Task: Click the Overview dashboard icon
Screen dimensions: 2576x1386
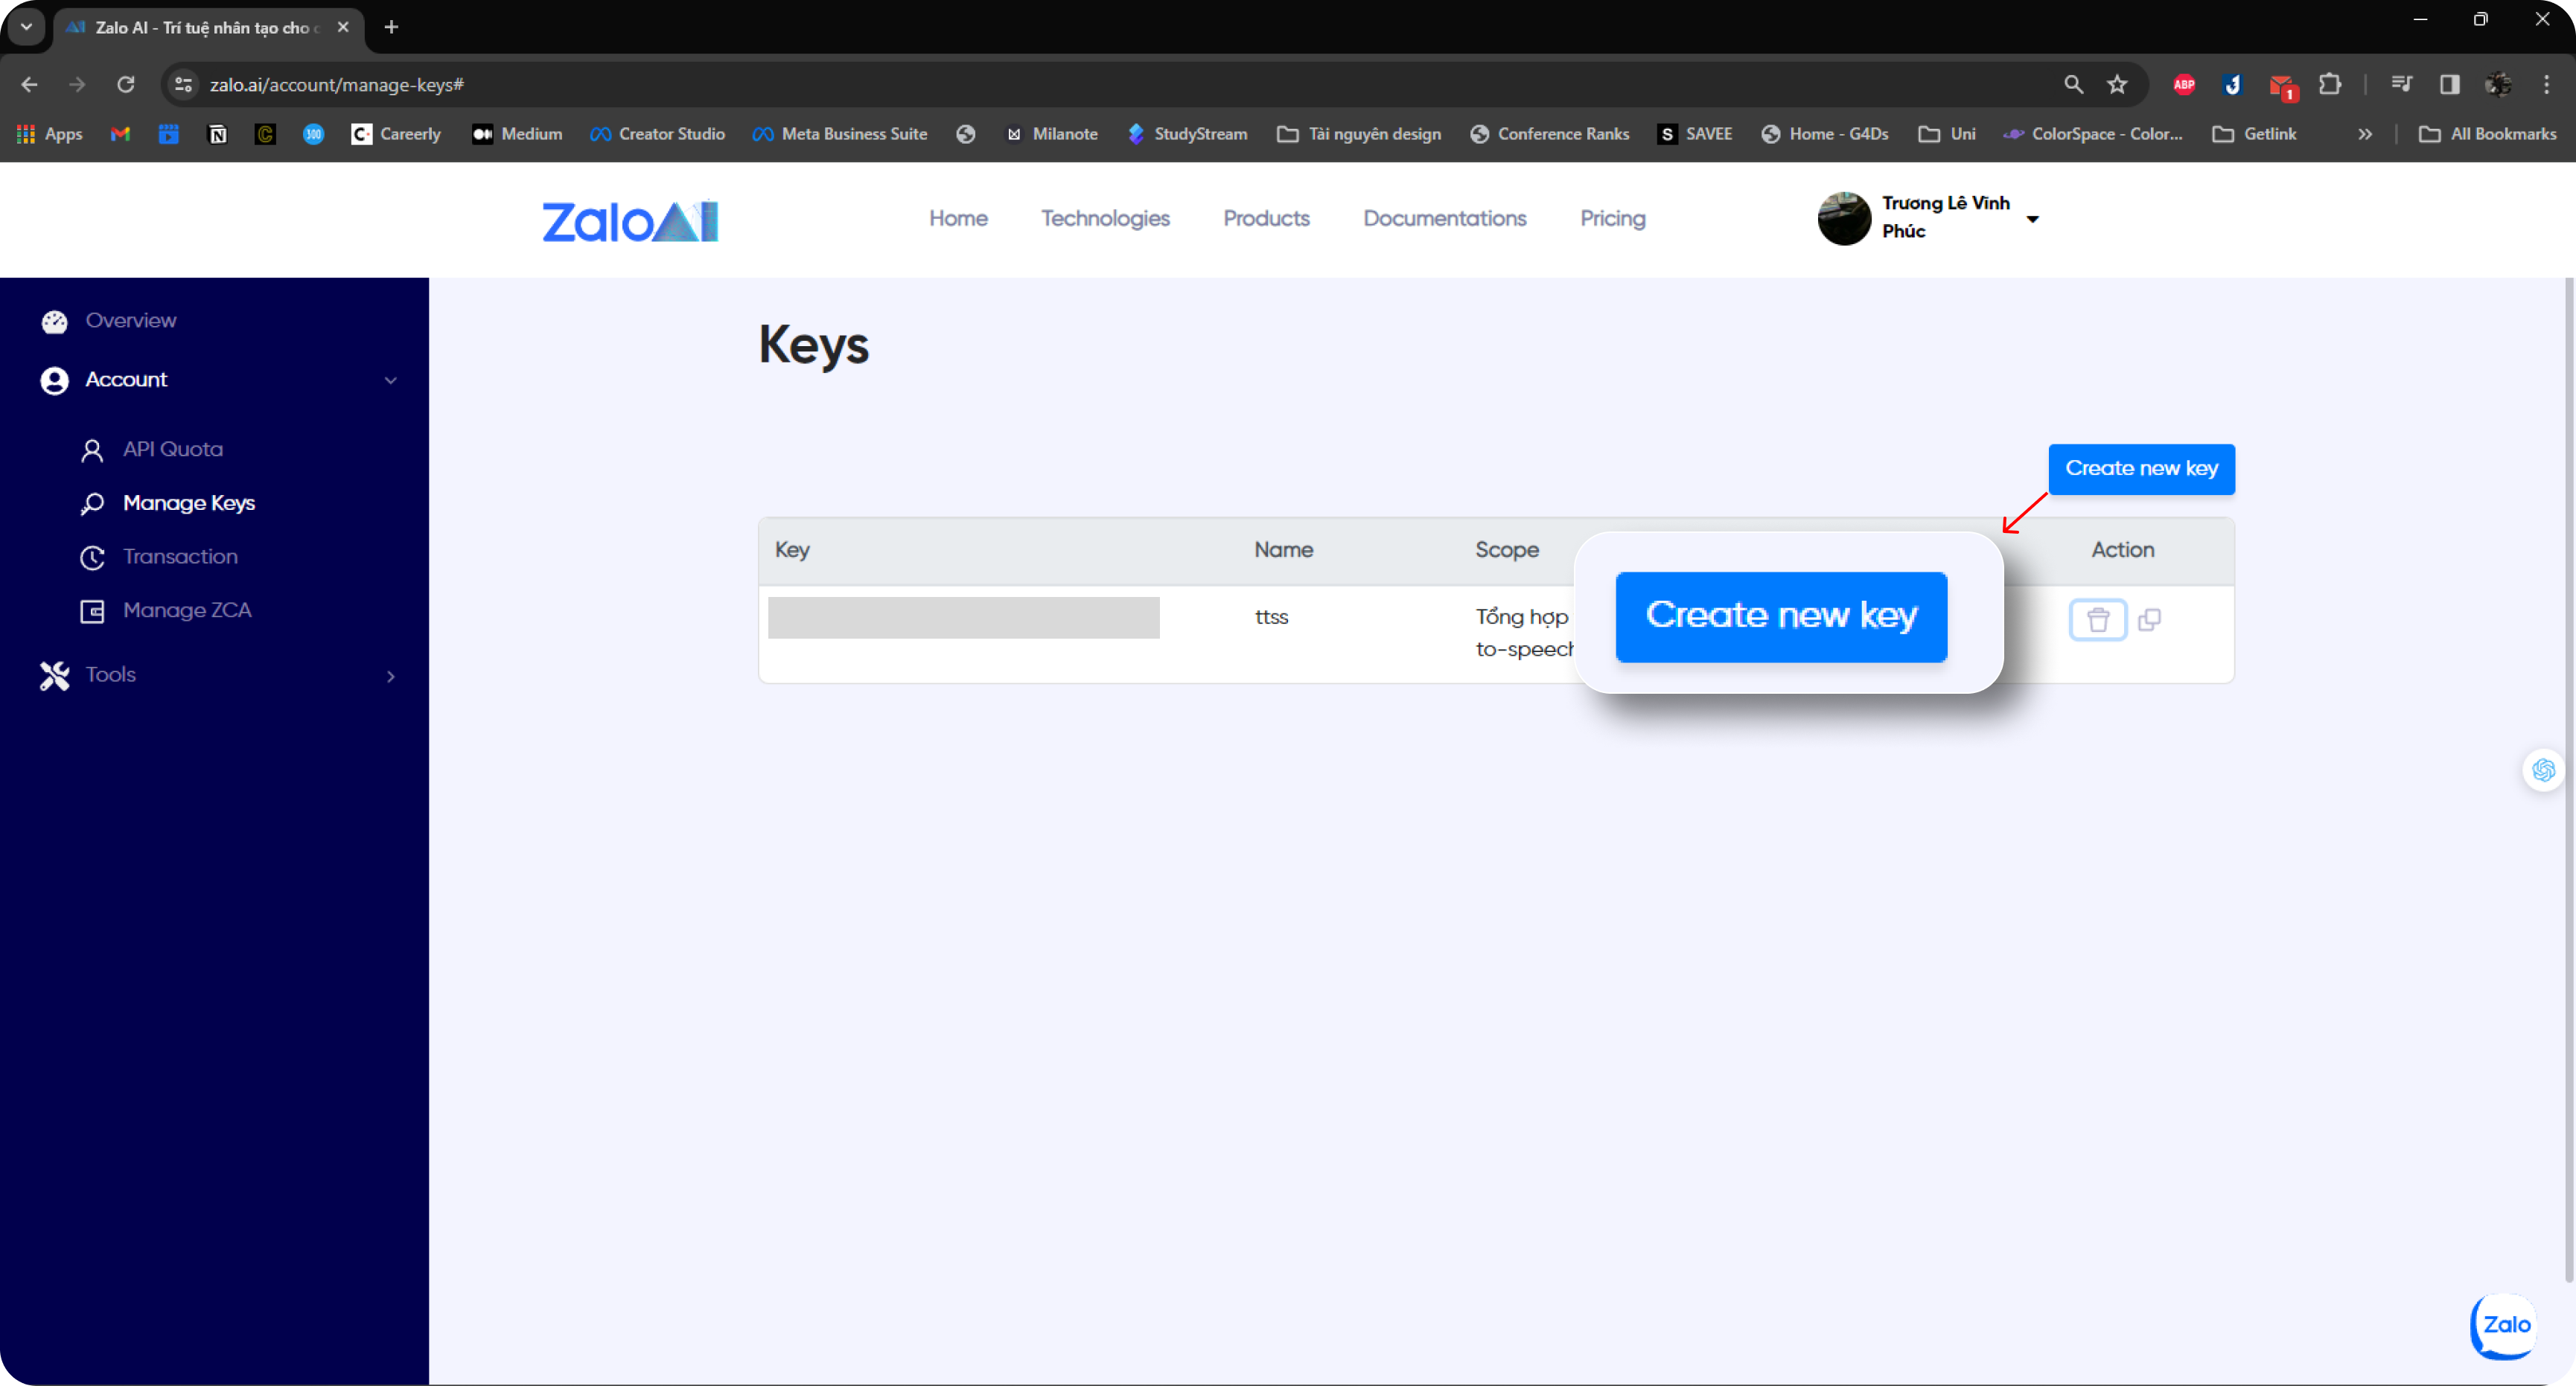Action: pos(54,321)
